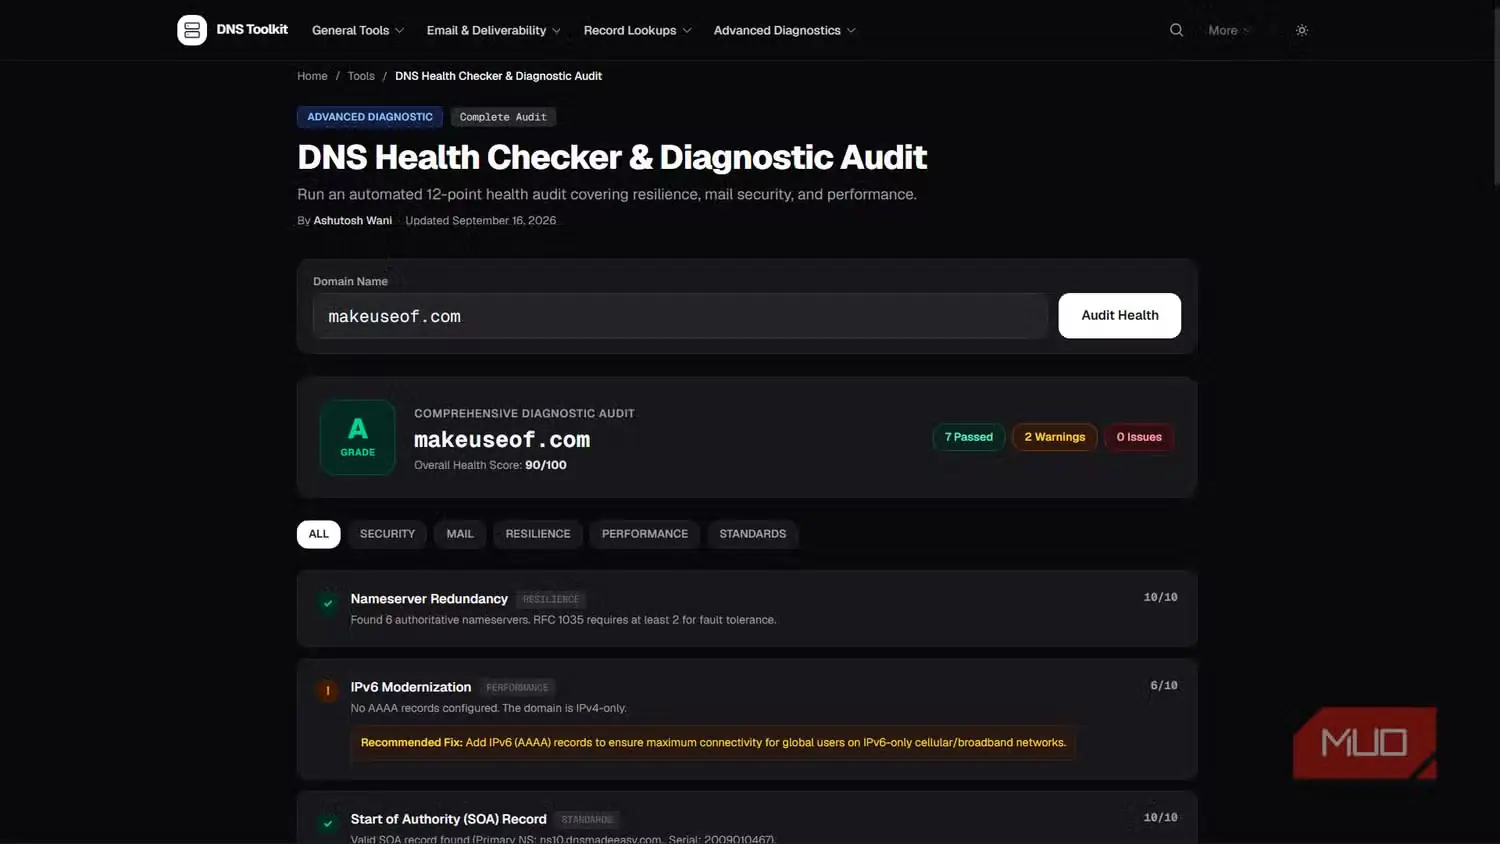Open the Advanced Diagnostics dropdown menu
Screen dimensions: 1500x844
[x=785, y=30]
